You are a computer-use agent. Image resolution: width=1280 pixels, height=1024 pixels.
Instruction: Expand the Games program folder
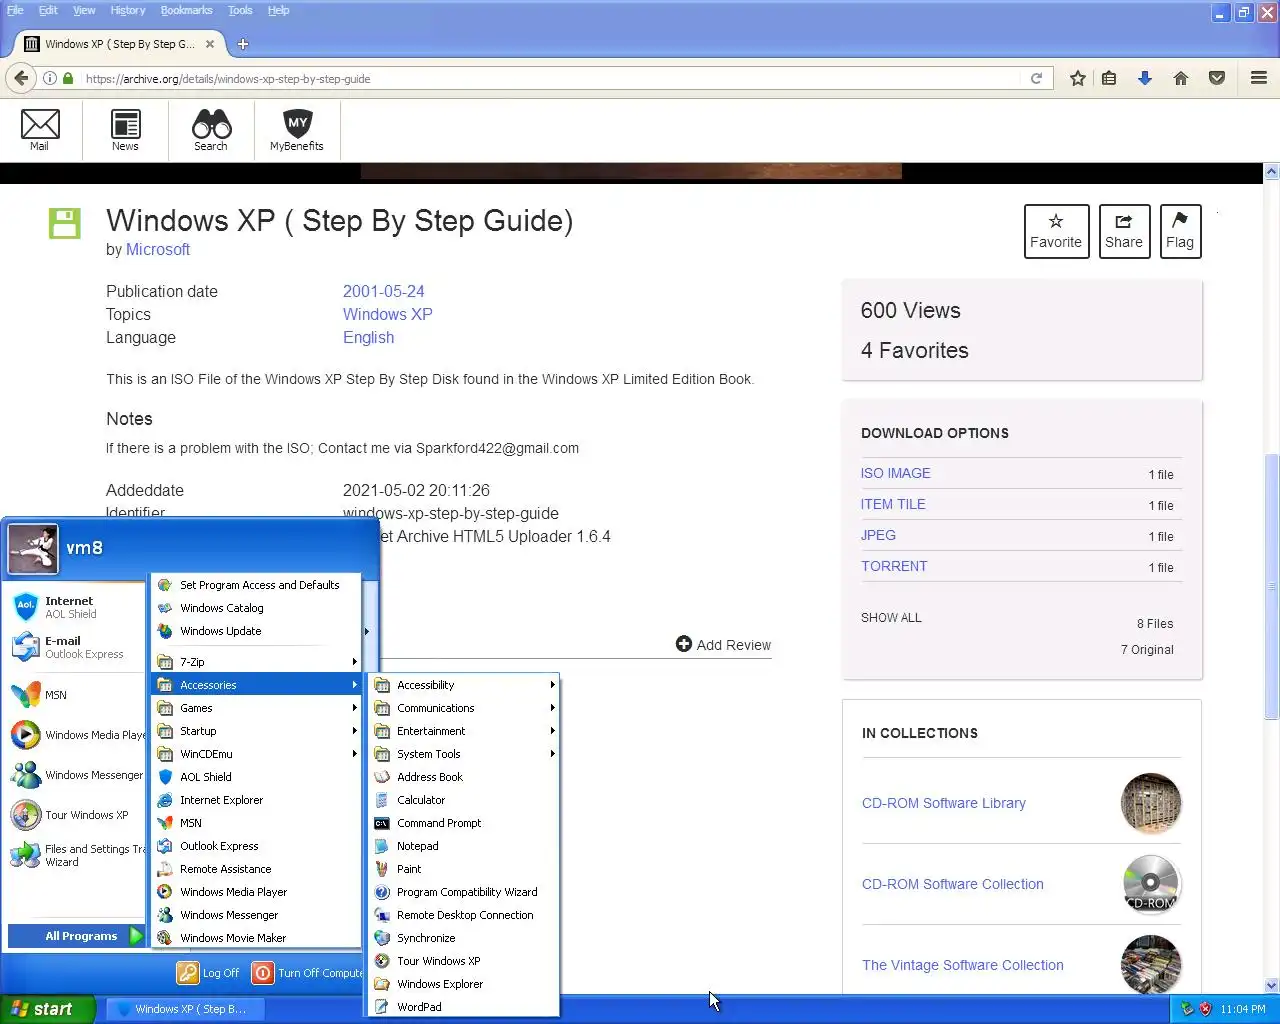pyautogui.click(x=257, y=708)
